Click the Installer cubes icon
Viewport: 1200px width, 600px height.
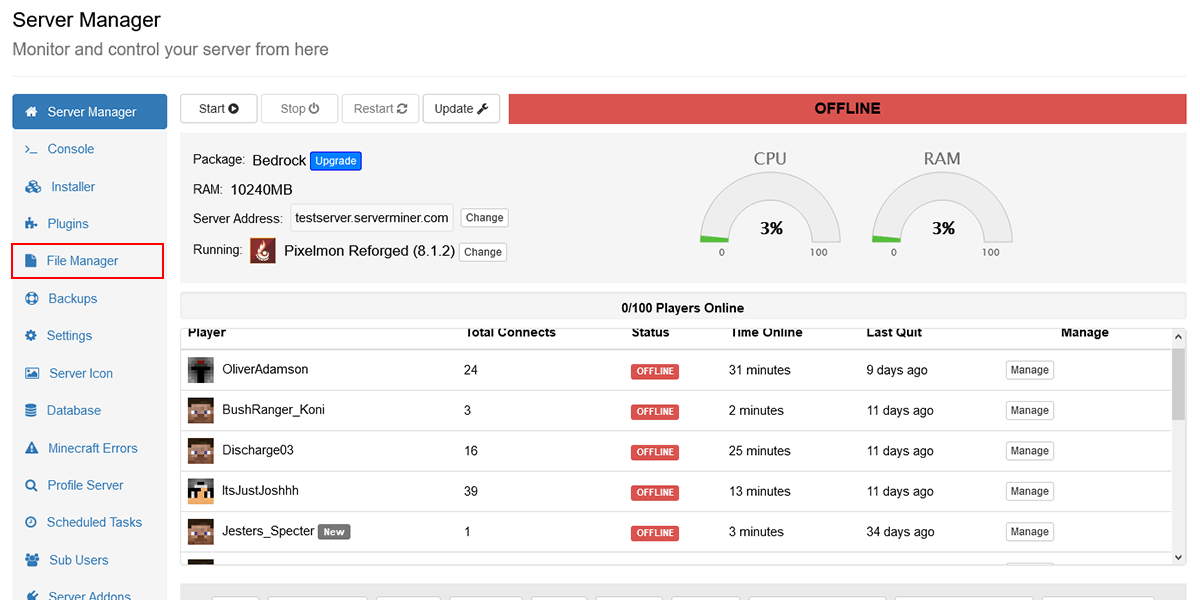33,187
